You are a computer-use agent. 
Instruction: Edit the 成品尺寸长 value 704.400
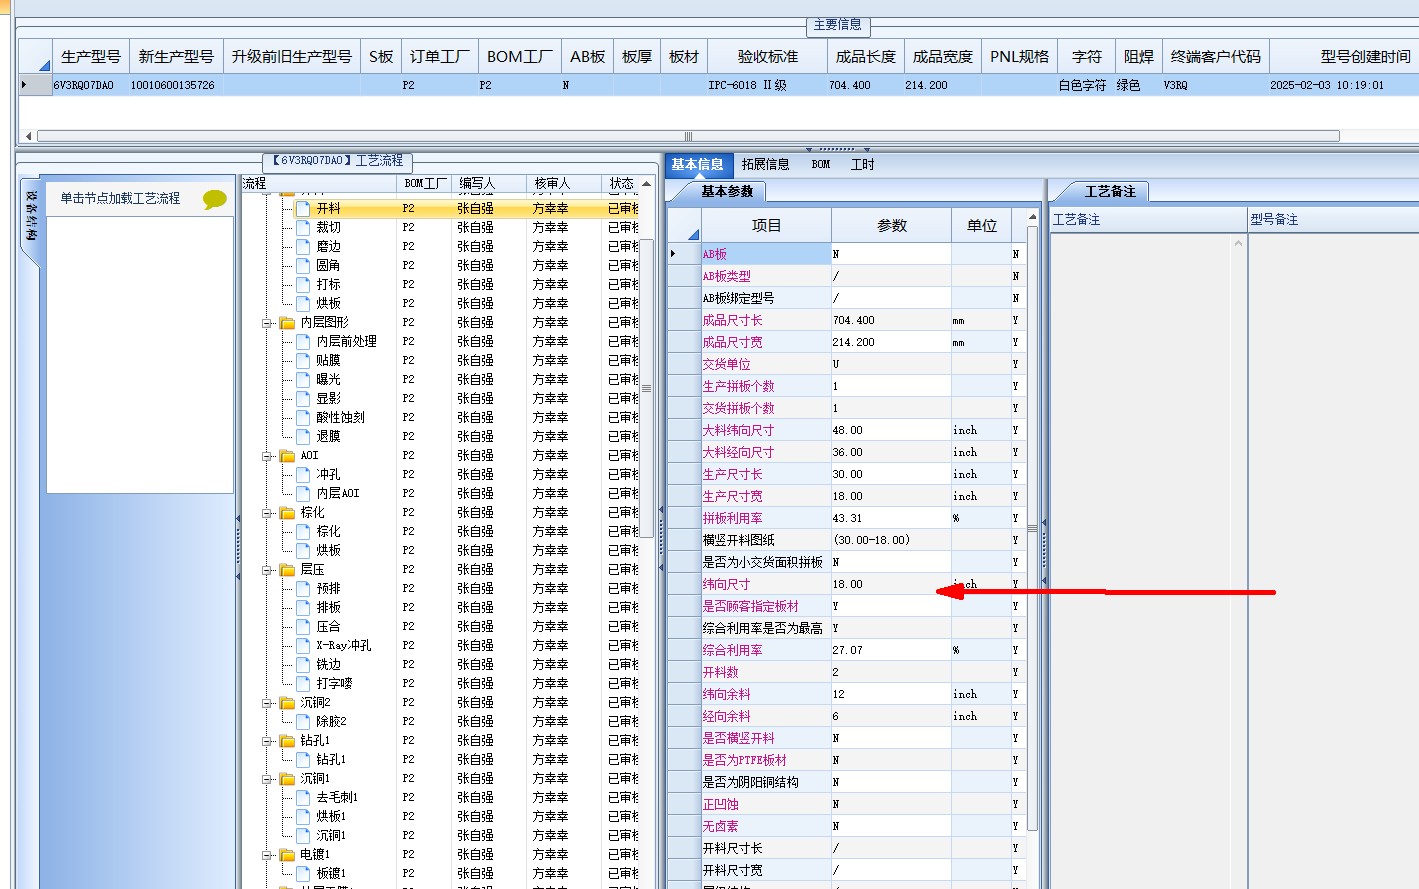coord(890,320)
